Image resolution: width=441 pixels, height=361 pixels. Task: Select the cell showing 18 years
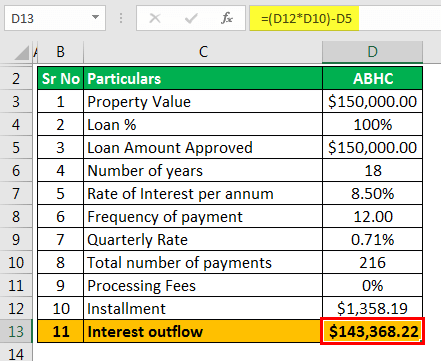tap(373, 170)
